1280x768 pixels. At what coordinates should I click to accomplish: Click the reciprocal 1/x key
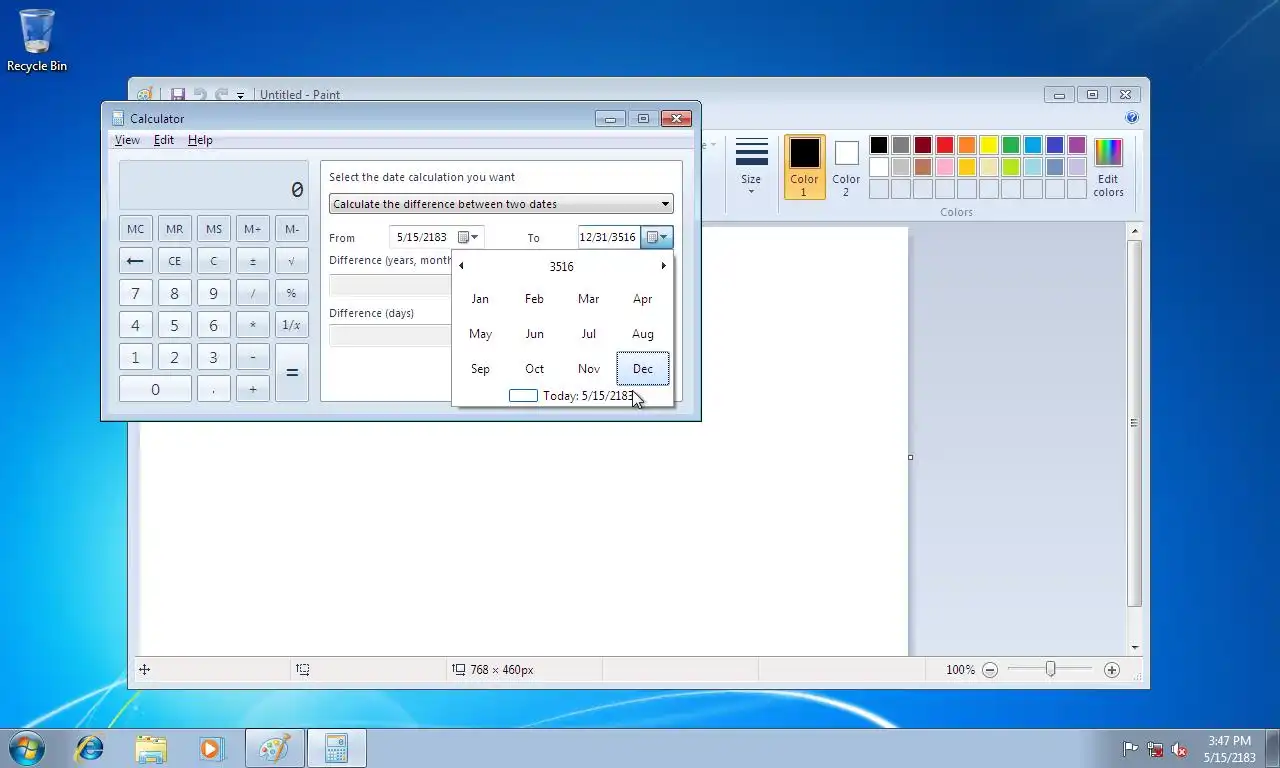point(291,325)
